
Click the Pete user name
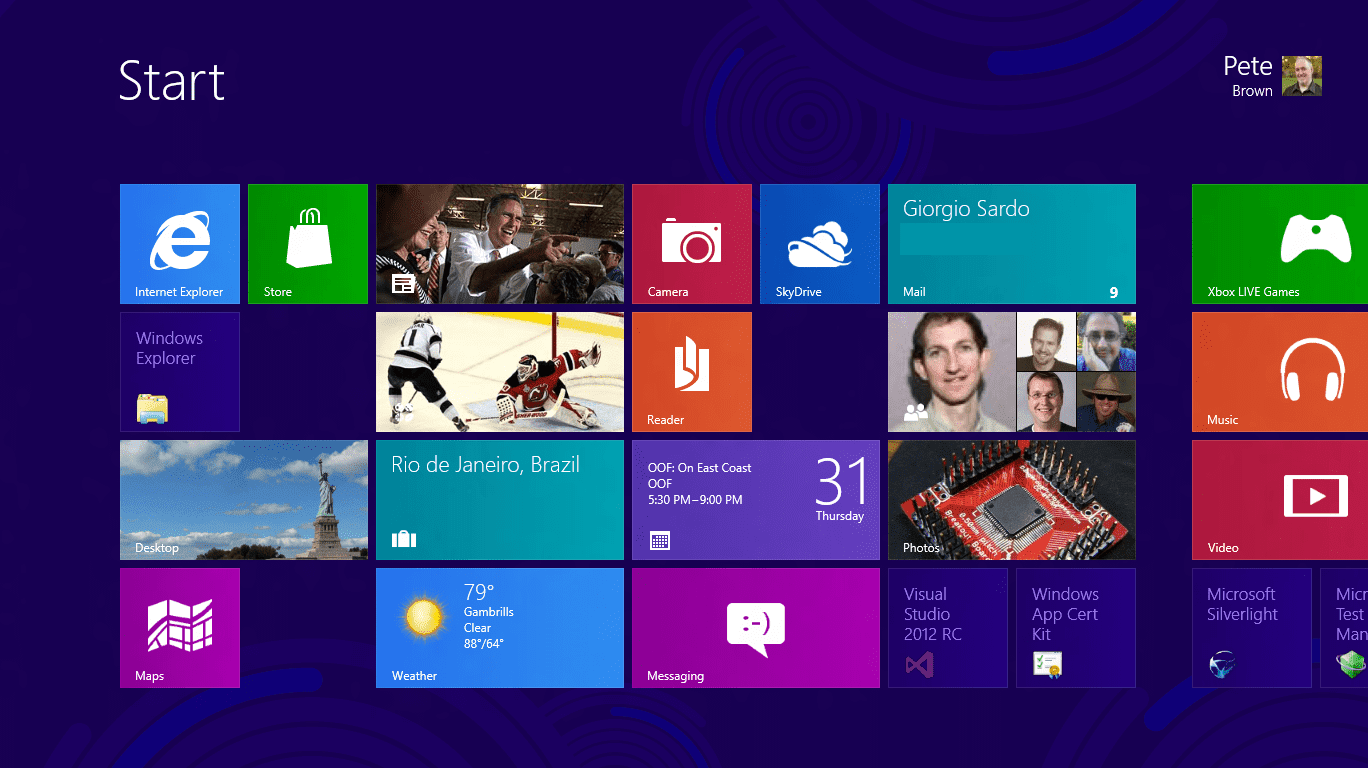tap(1248, 66)
